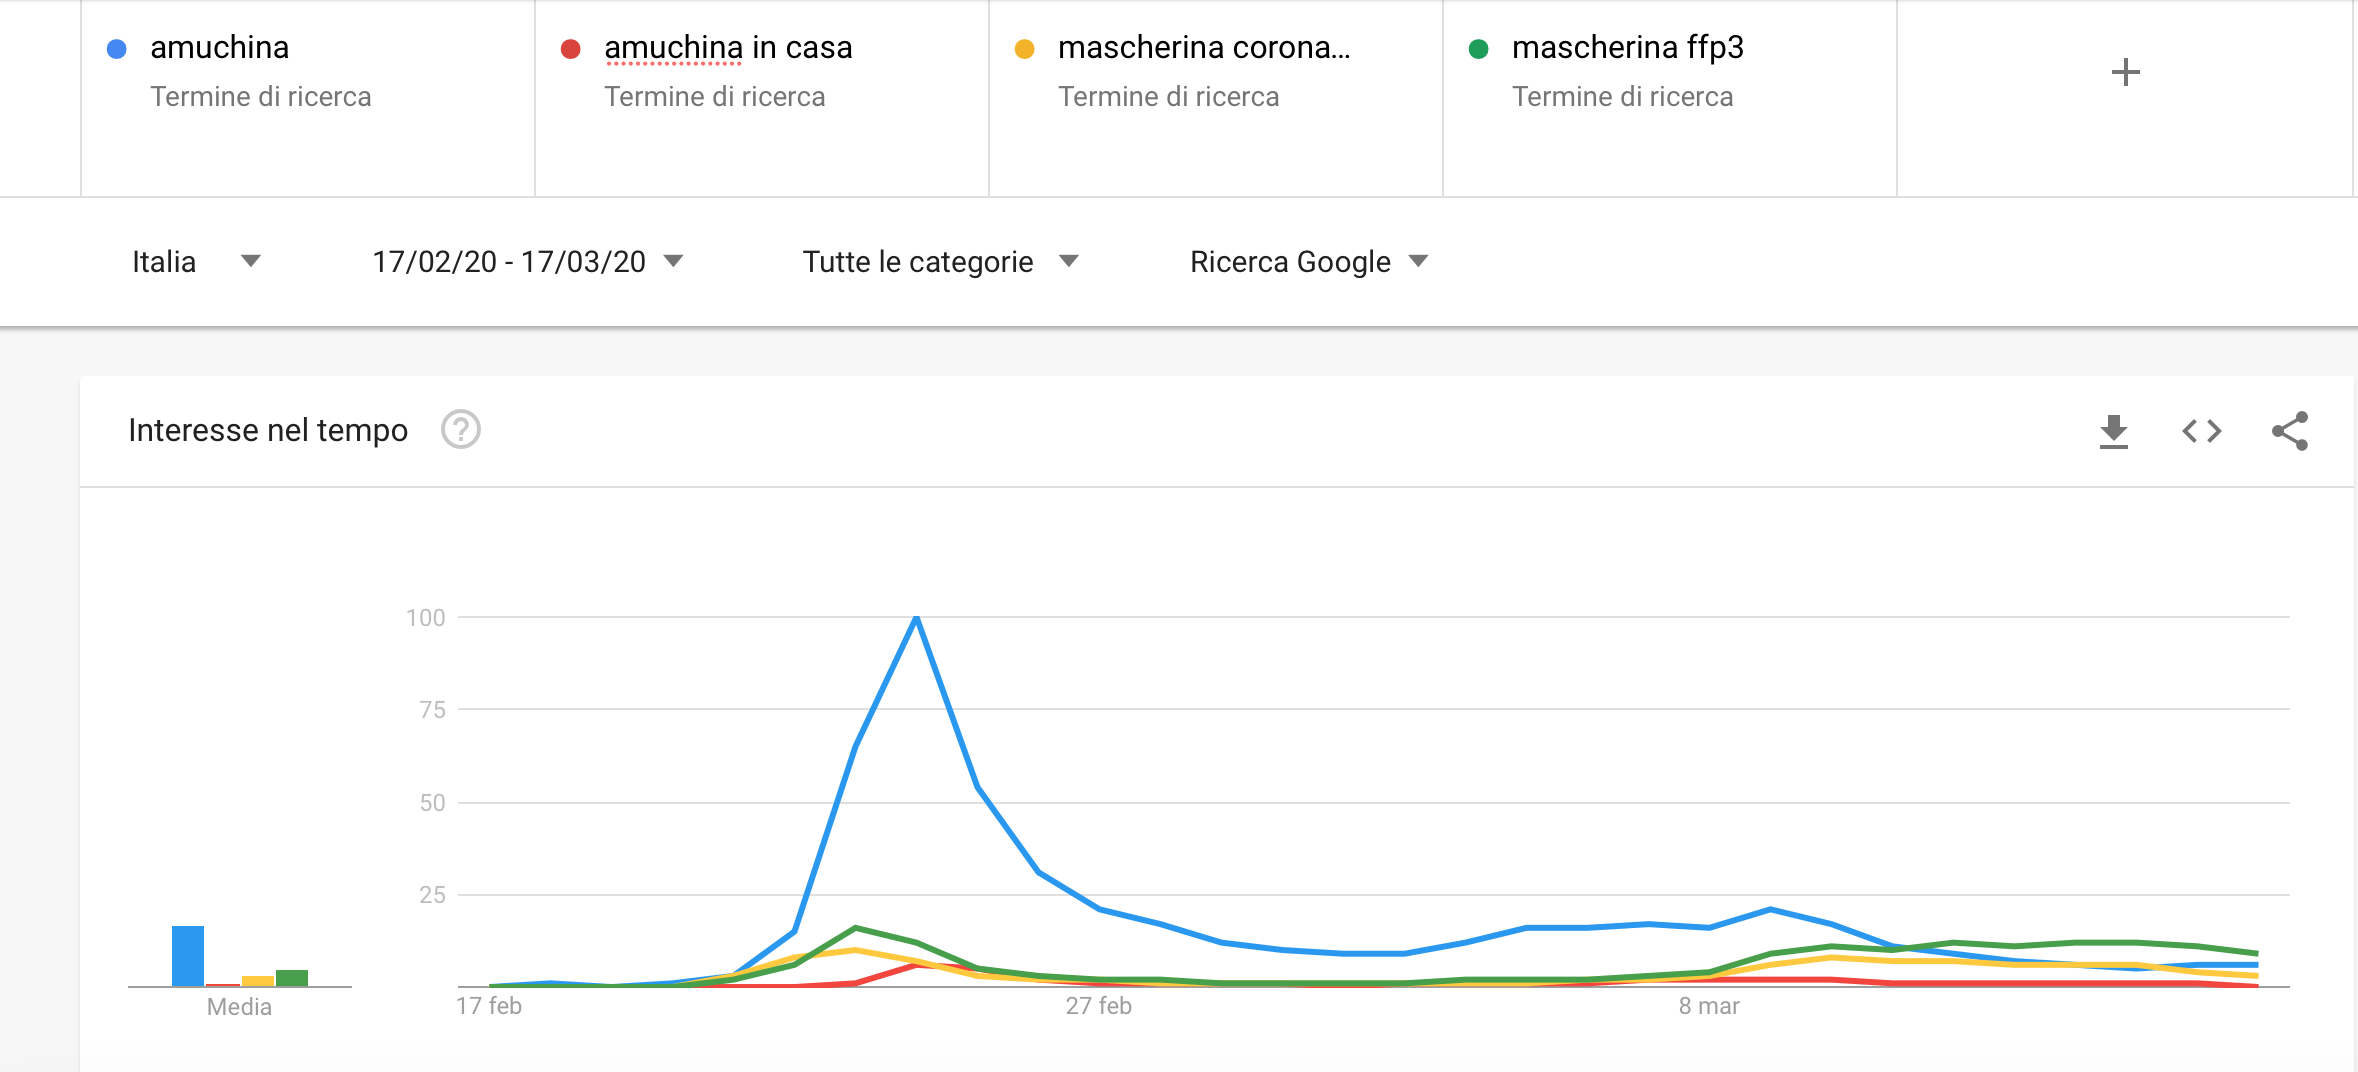Open the Ricerca Google search type dropdown
Image resolution: width=2358 pixels, height=1072 pixels.
click(1308, 262)
